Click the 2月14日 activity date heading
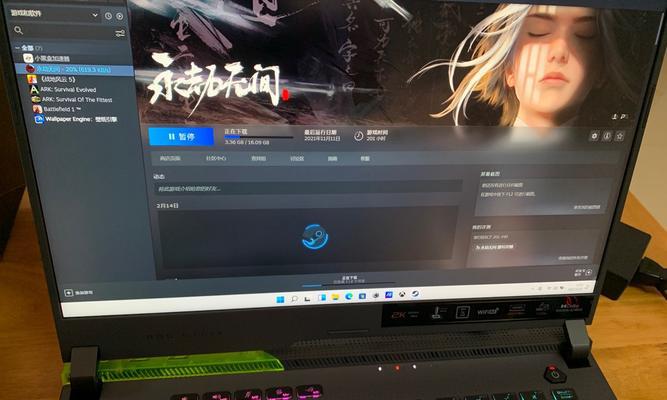This screenshot has width=667, height=400. tap(168, 205)
